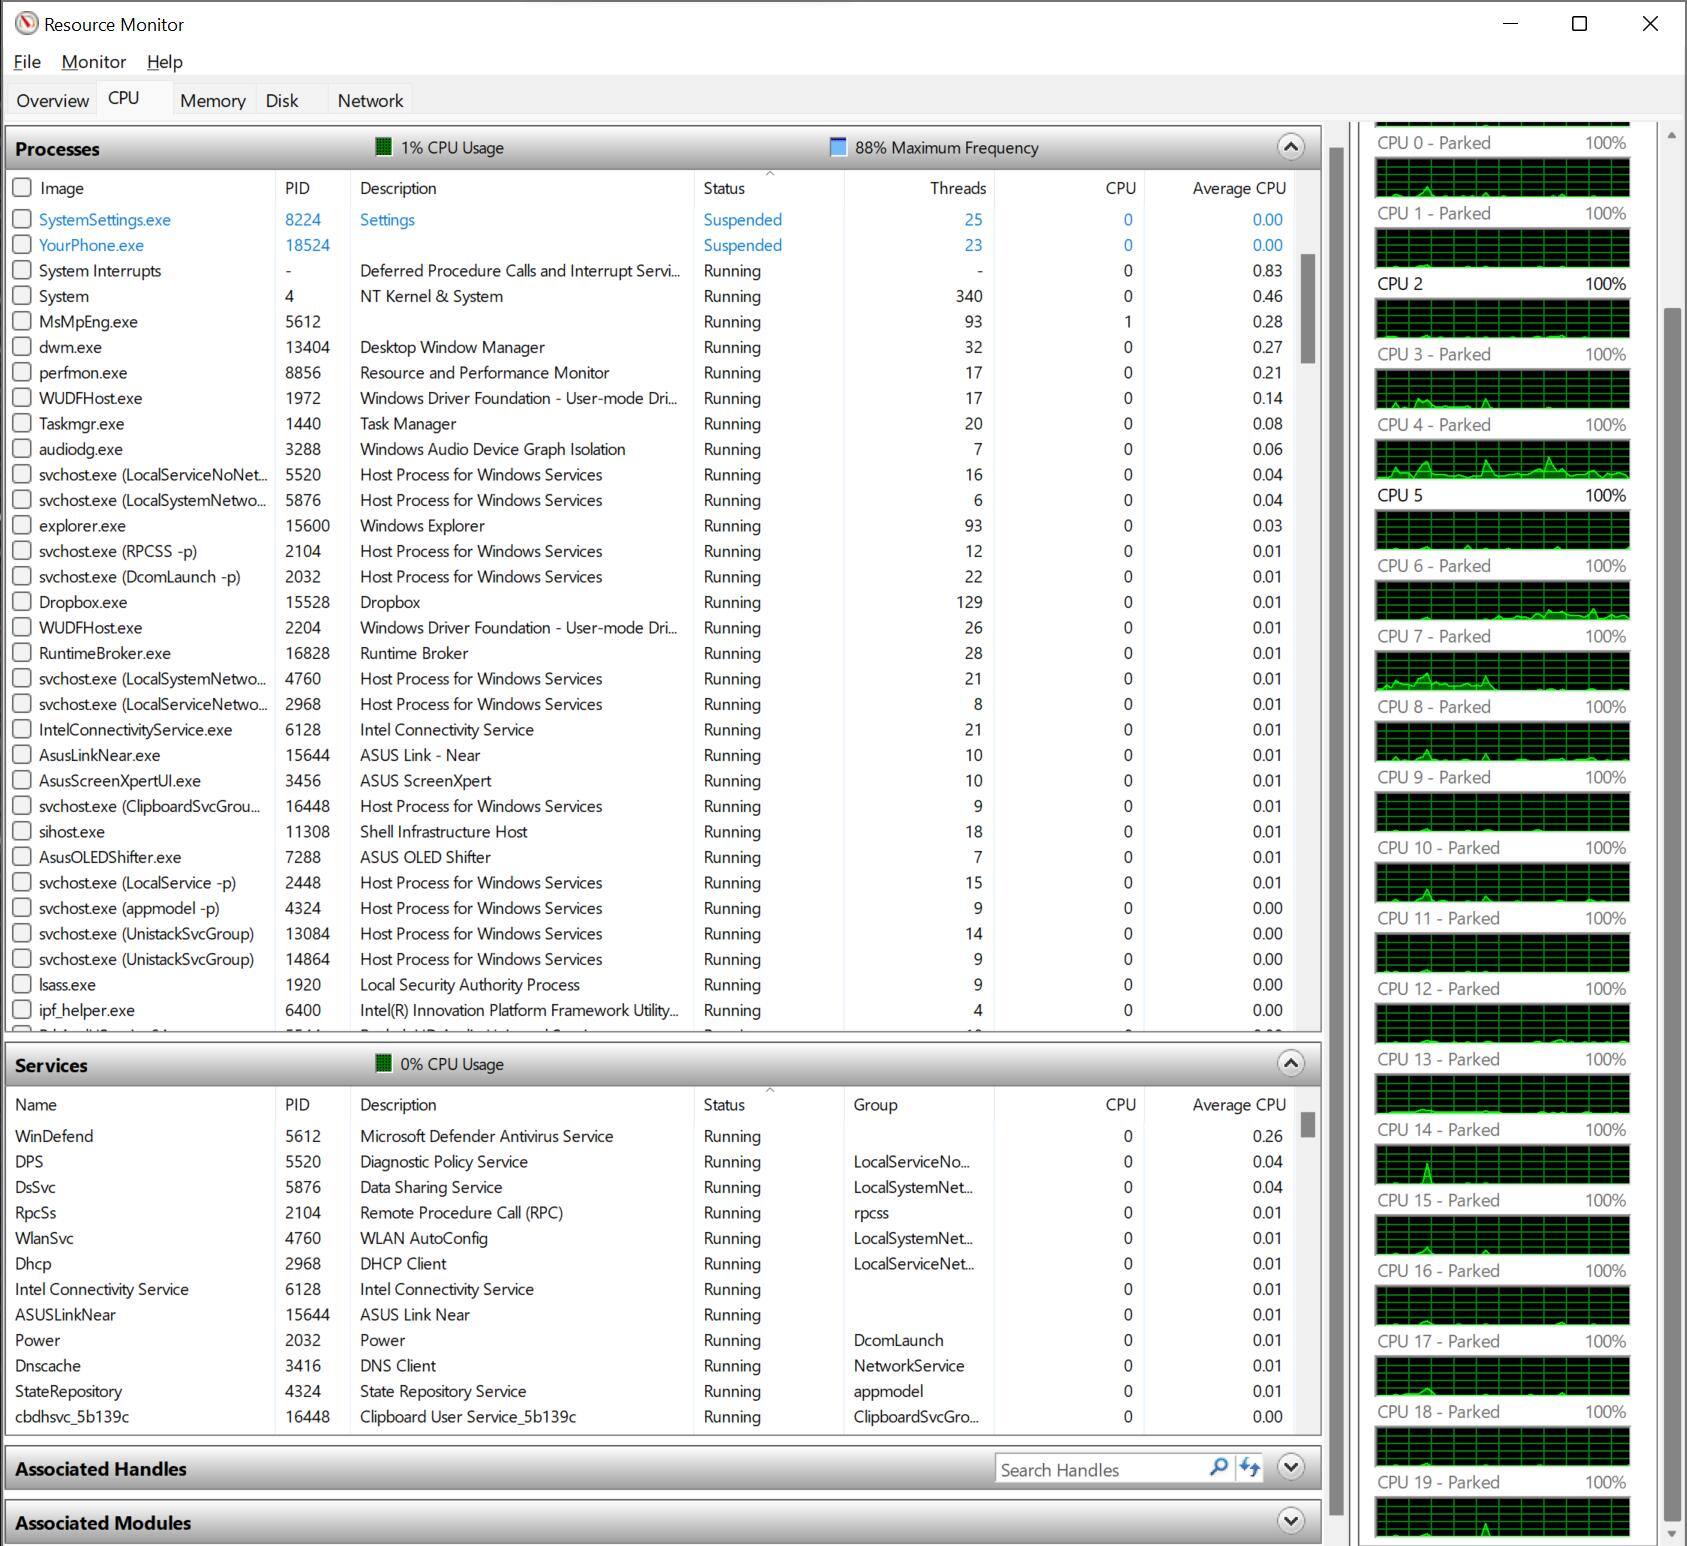Click the CPU 5 usage graph

[1502, 530]
